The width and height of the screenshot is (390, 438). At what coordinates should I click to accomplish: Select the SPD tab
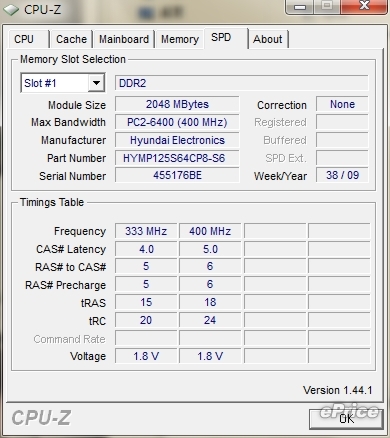pyautogui.click(x=226, y=38)
